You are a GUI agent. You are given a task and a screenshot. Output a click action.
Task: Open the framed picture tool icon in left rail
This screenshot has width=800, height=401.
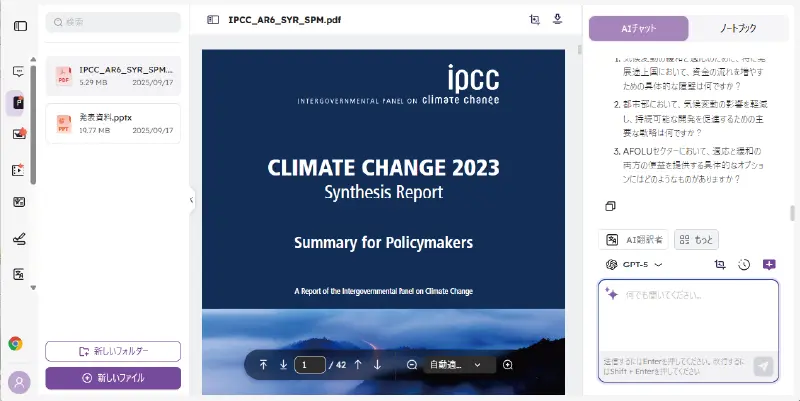19,202
